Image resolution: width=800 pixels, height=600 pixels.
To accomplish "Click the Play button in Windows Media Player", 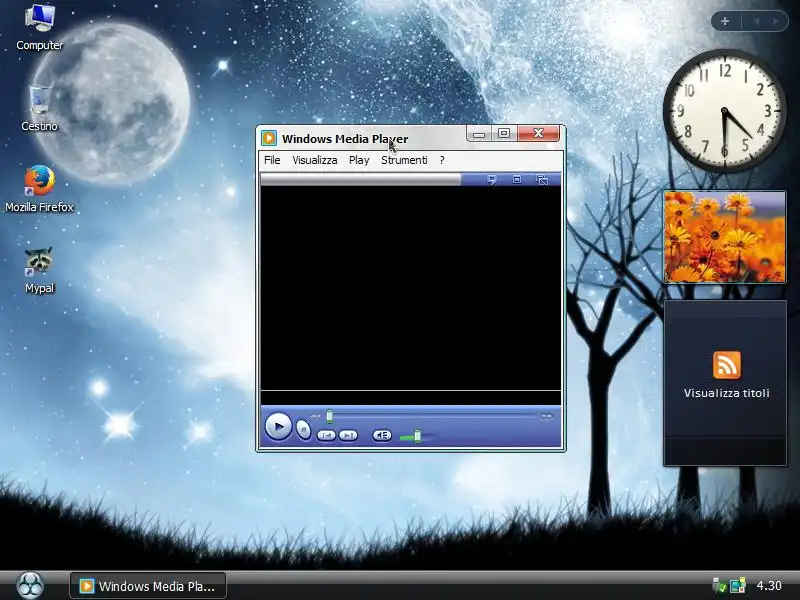I will [278, 427].
